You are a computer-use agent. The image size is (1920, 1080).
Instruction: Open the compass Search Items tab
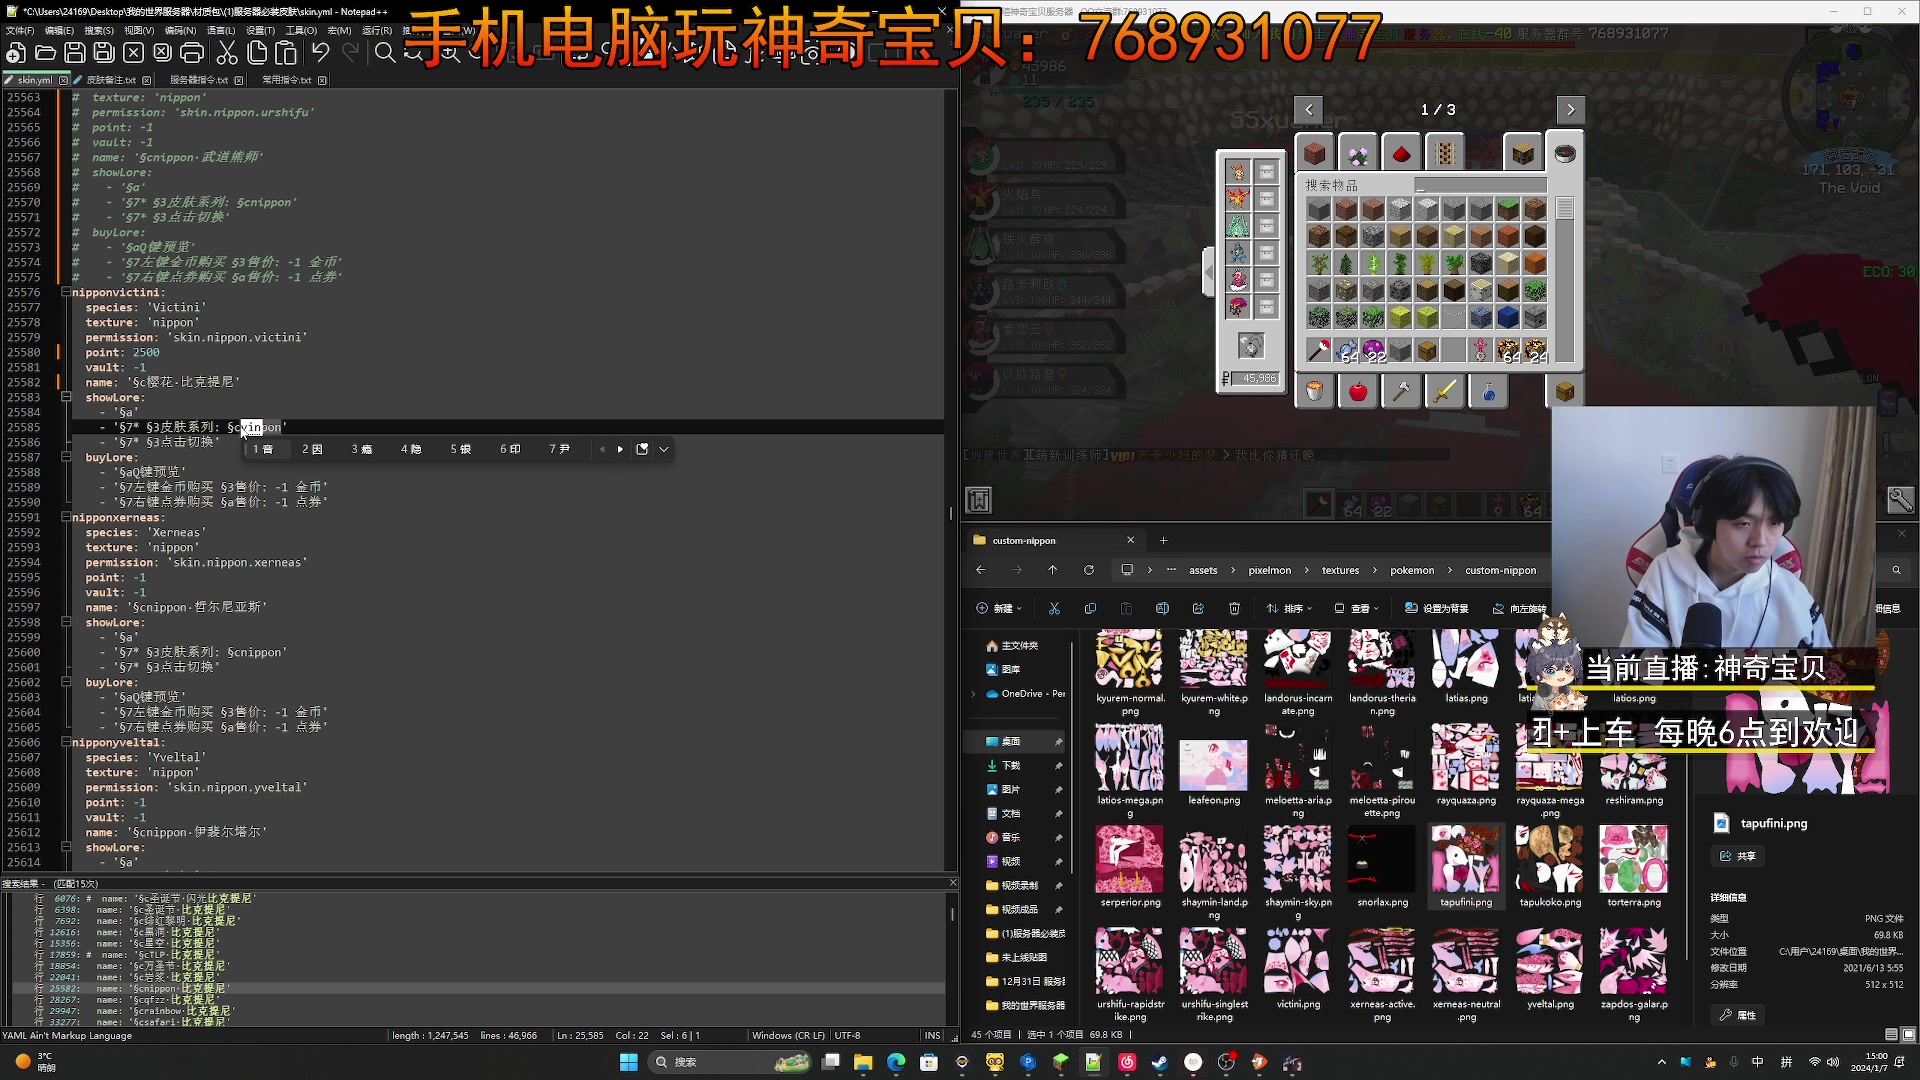click(1565, 152)
